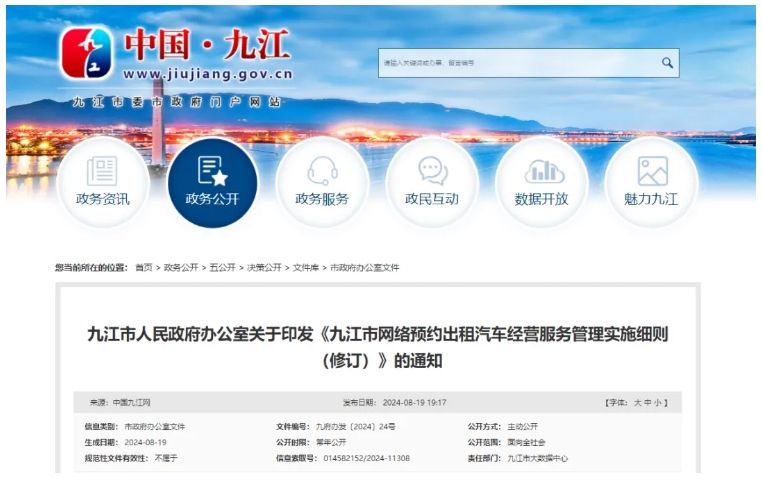This screenshot has width=762, height=491.
Task: Click the generation date 2024-08-19
Action: pos(145,442)
